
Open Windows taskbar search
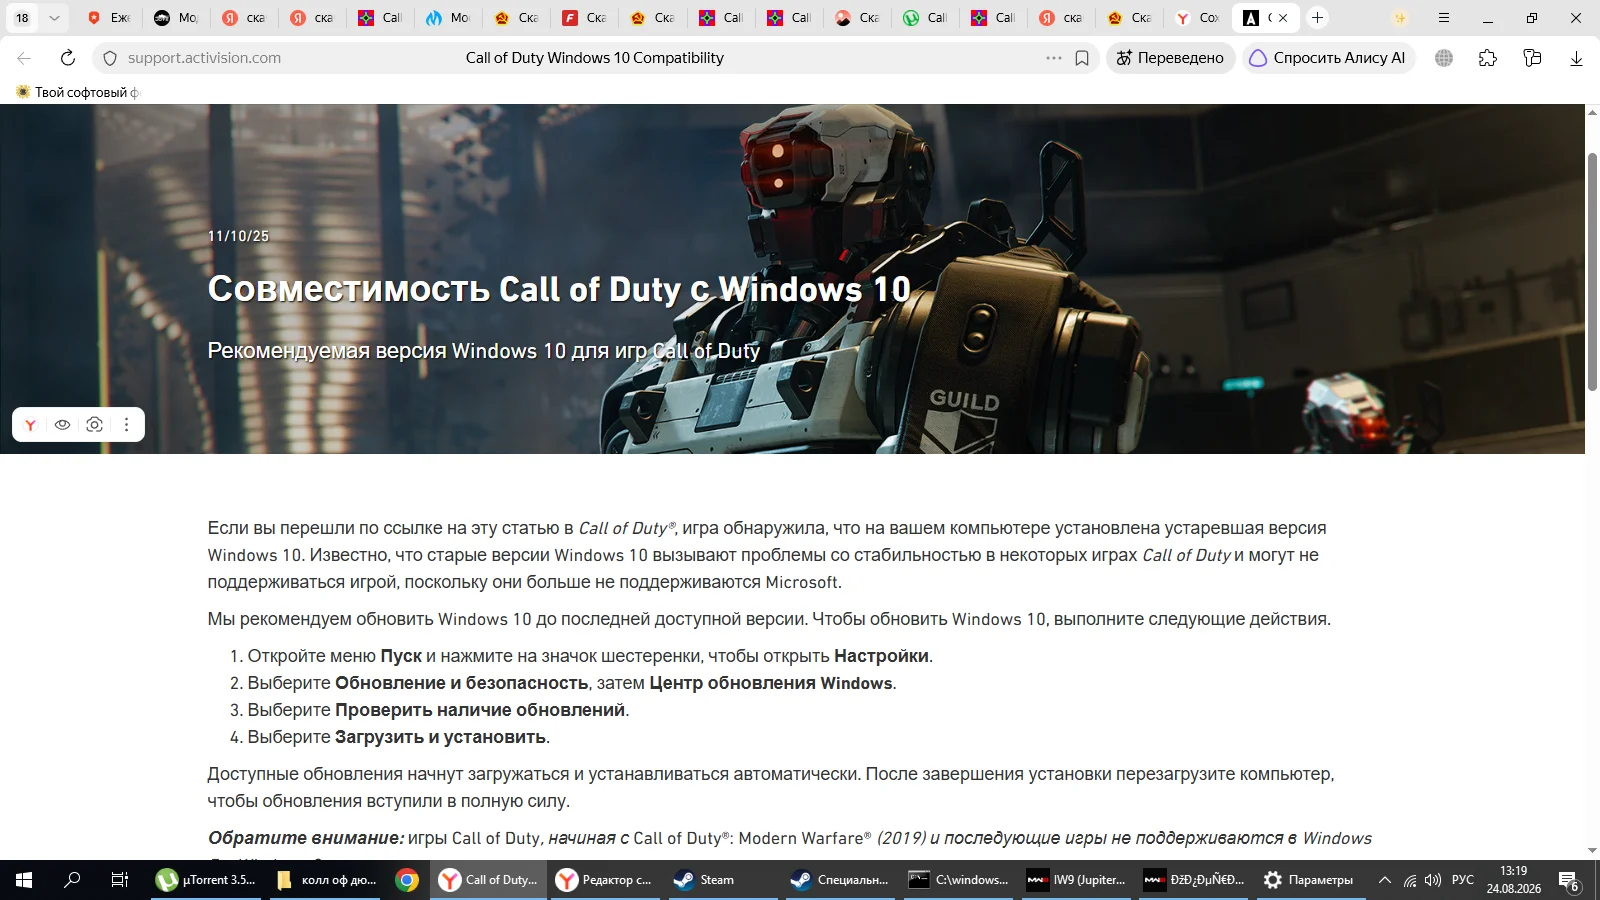tap(72, 880)
